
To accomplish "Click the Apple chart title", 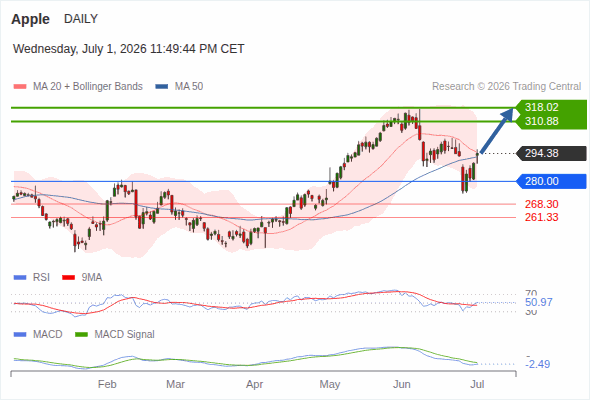I will [x=30, y=19].
